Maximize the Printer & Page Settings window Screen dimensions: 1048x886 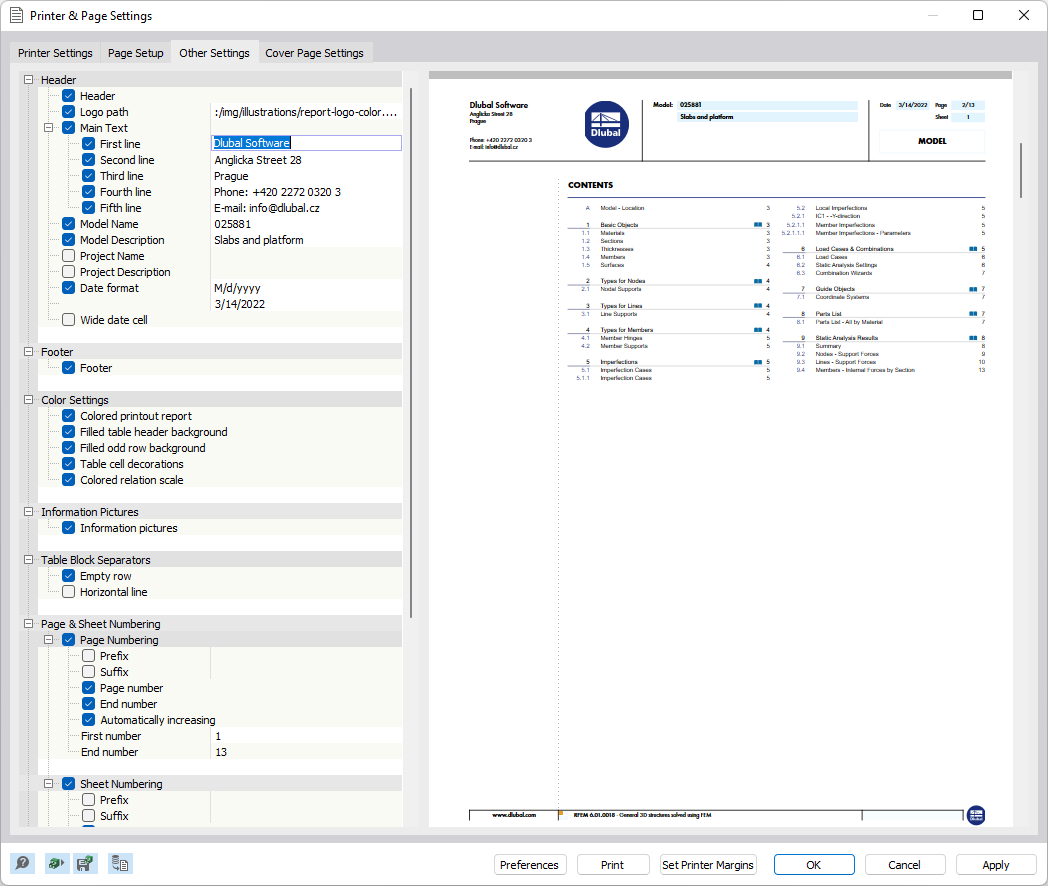pos(978,15)
